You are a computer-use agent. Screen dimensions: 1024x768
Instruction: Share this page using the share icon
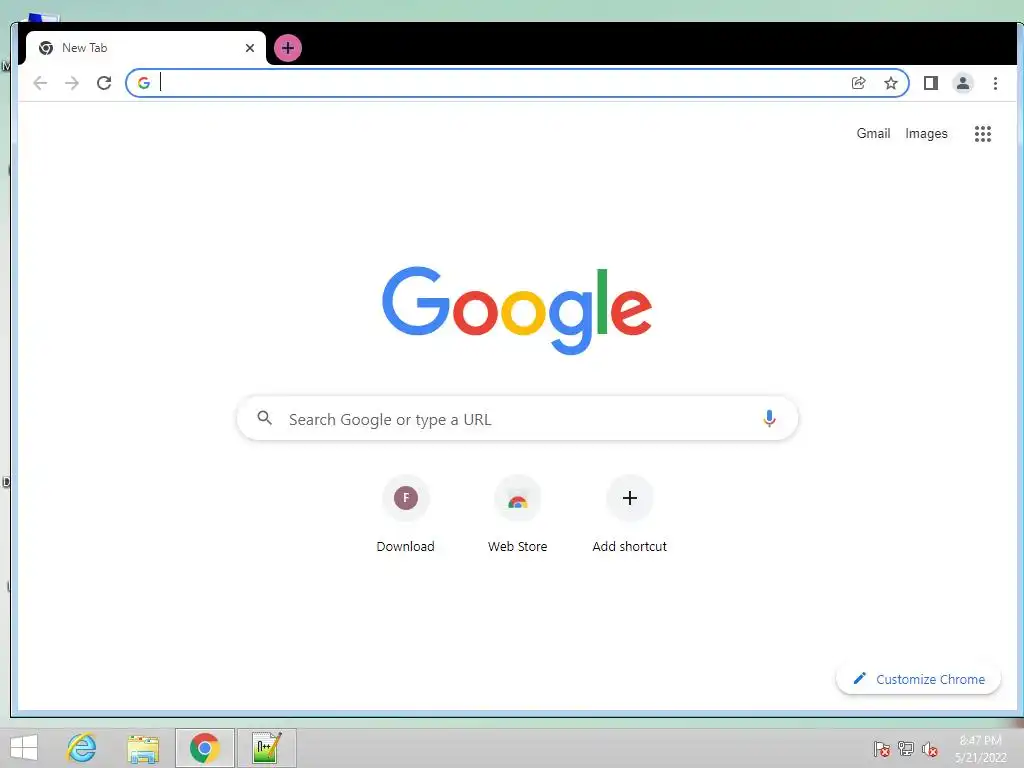coord(859,83)
